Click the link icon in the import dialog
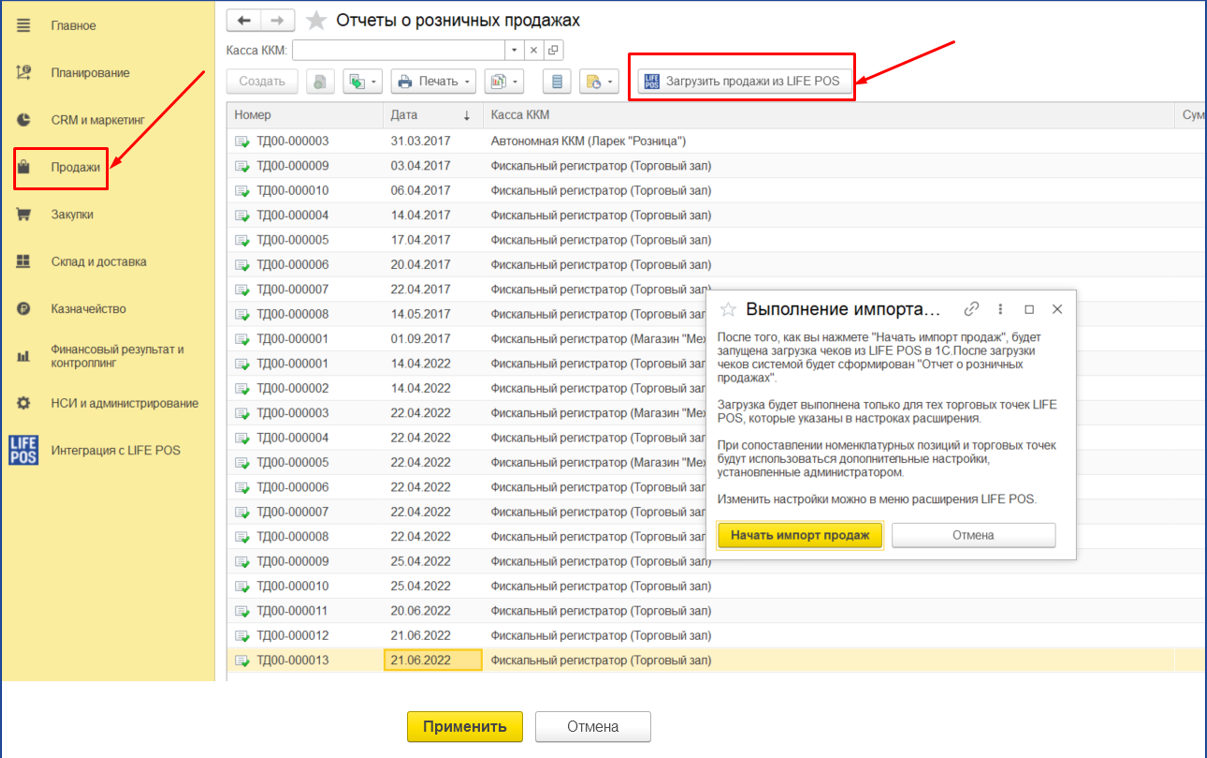Image resolution: width=1207 pixels, height=758 pixels. click(x=971, y=309)
